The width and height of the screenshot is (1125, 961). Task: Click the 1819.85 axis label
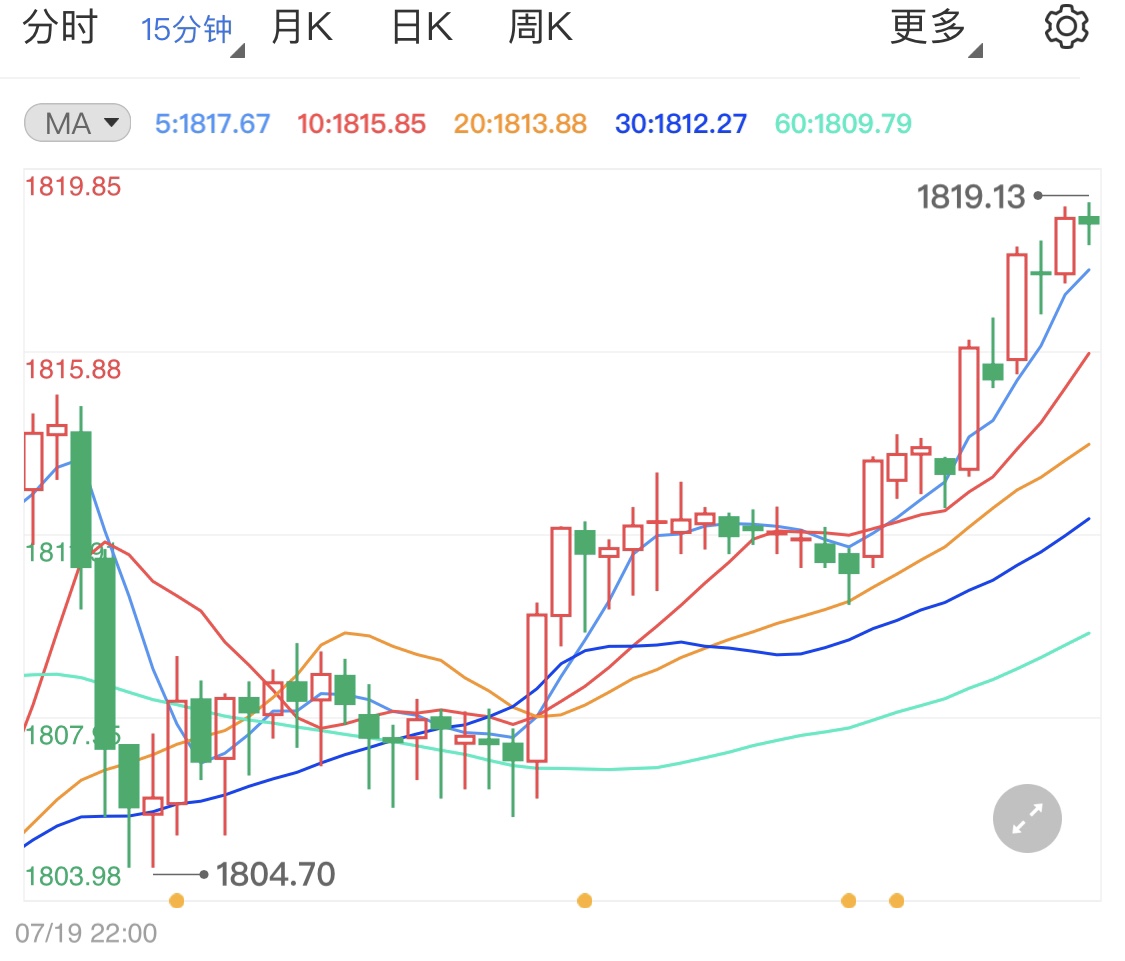point(73,187)
